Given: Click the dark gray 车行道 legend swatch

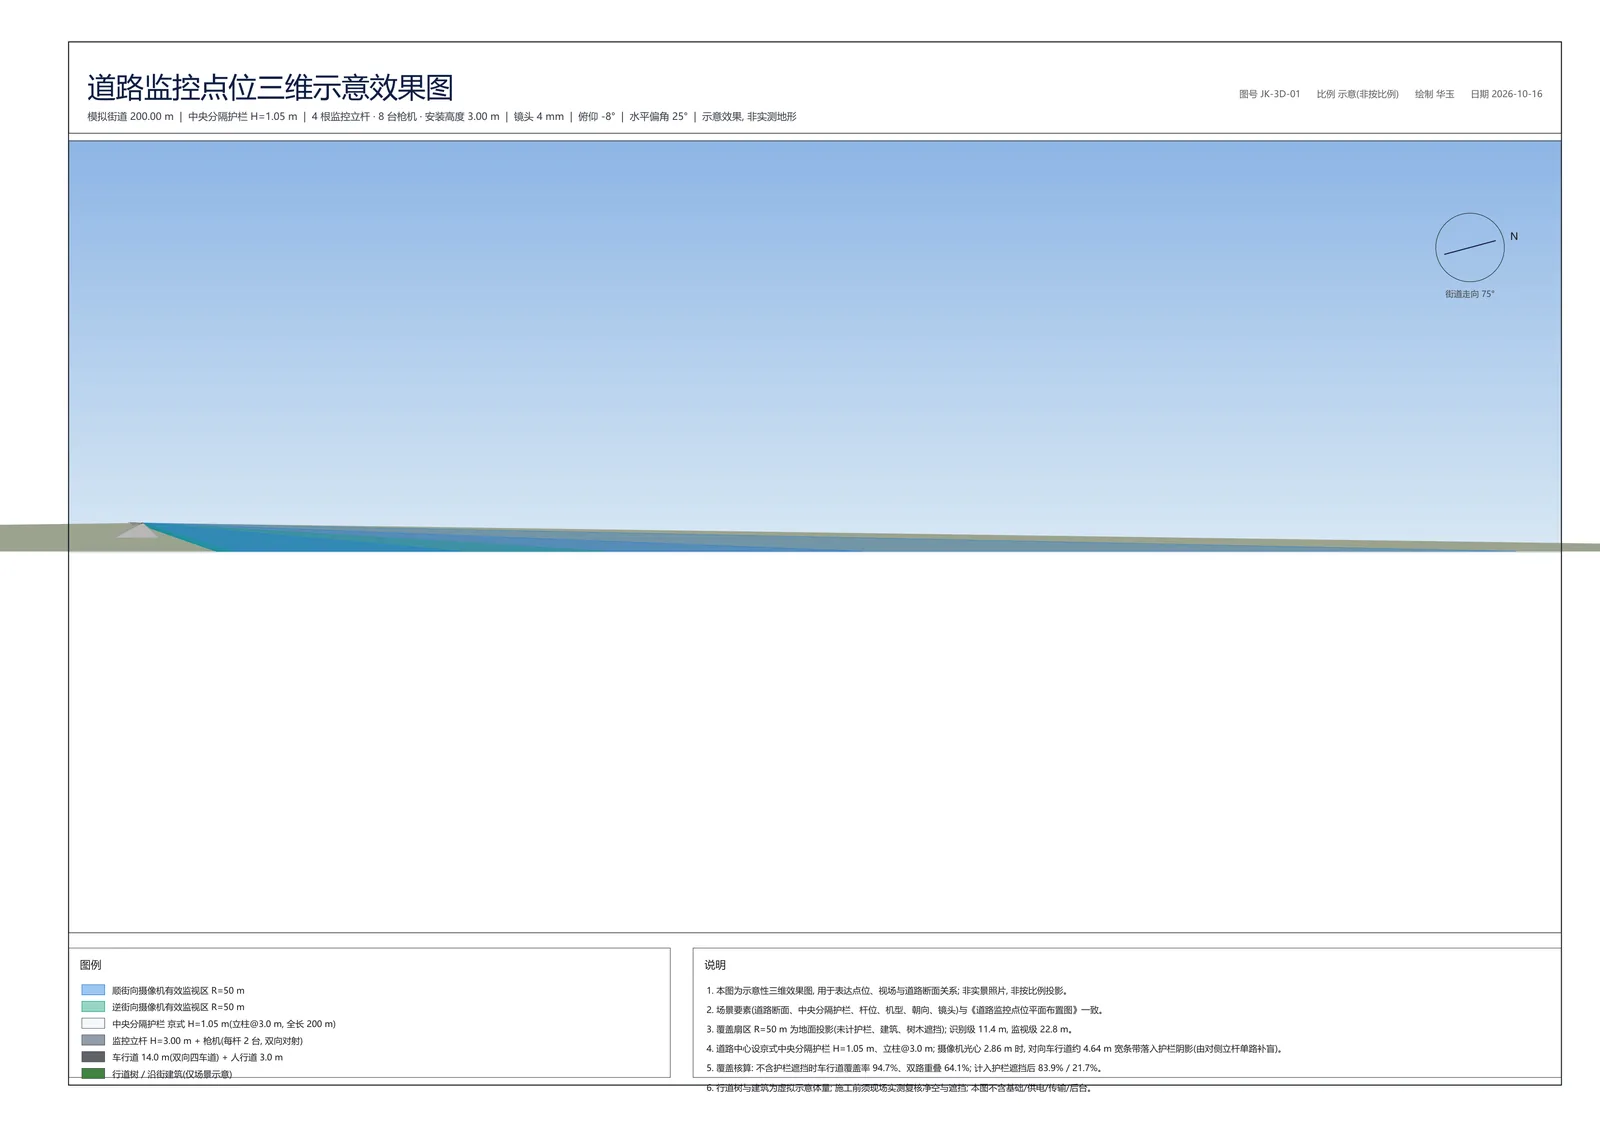Looking at the screenshot, I should point(93,1057).
